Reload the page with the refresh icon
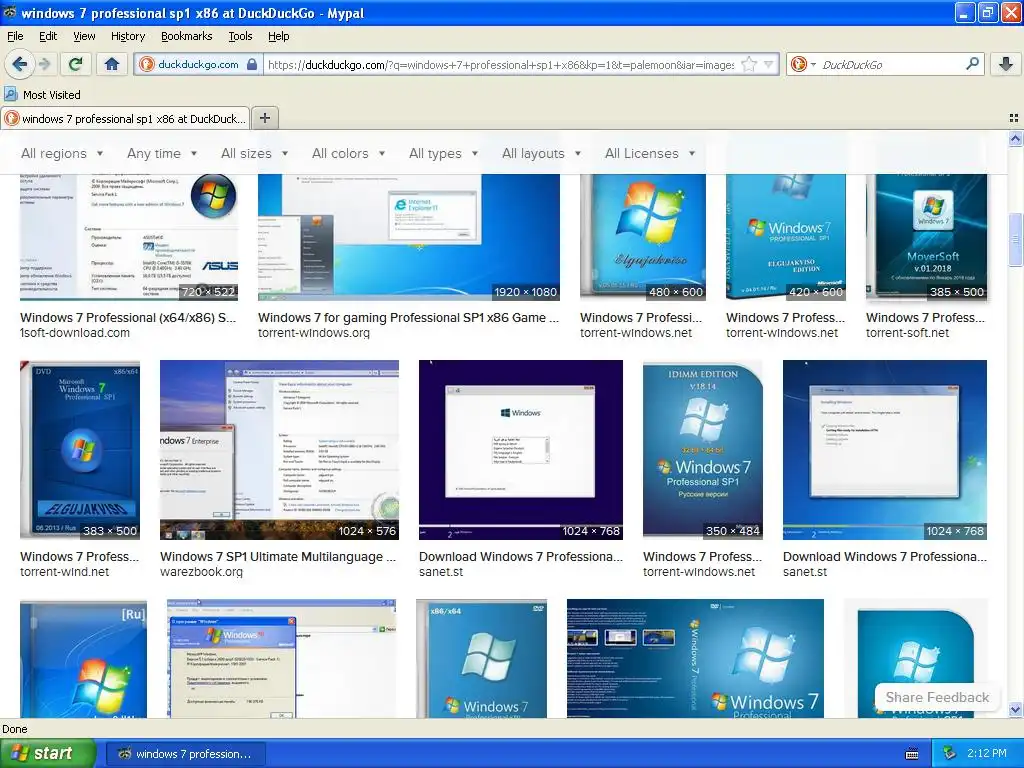Viewport: 1024px width, 768px height. 76,64
